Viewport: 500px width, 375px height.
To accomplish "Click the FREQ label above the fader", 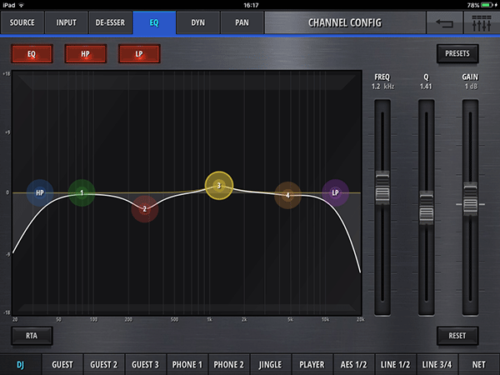I will [x=382, y=77].
